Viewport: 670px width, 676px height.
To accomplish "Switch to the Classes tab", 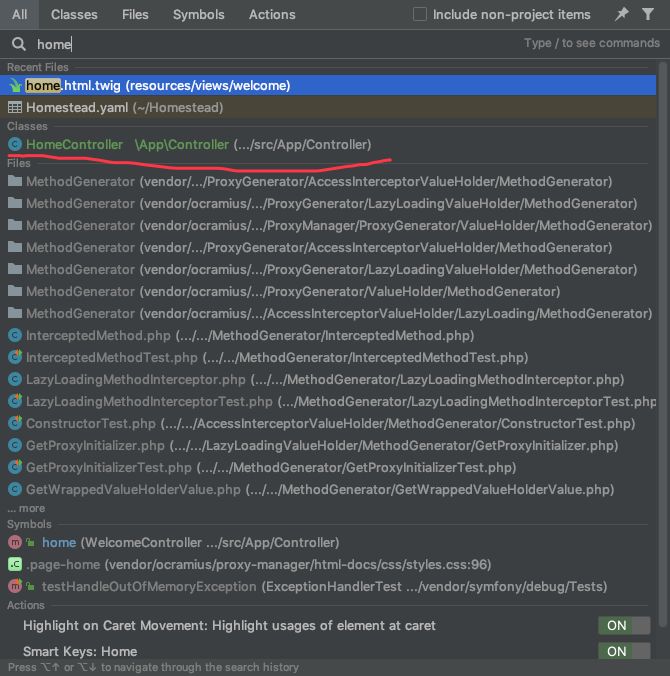I will (x=74, y=15).
